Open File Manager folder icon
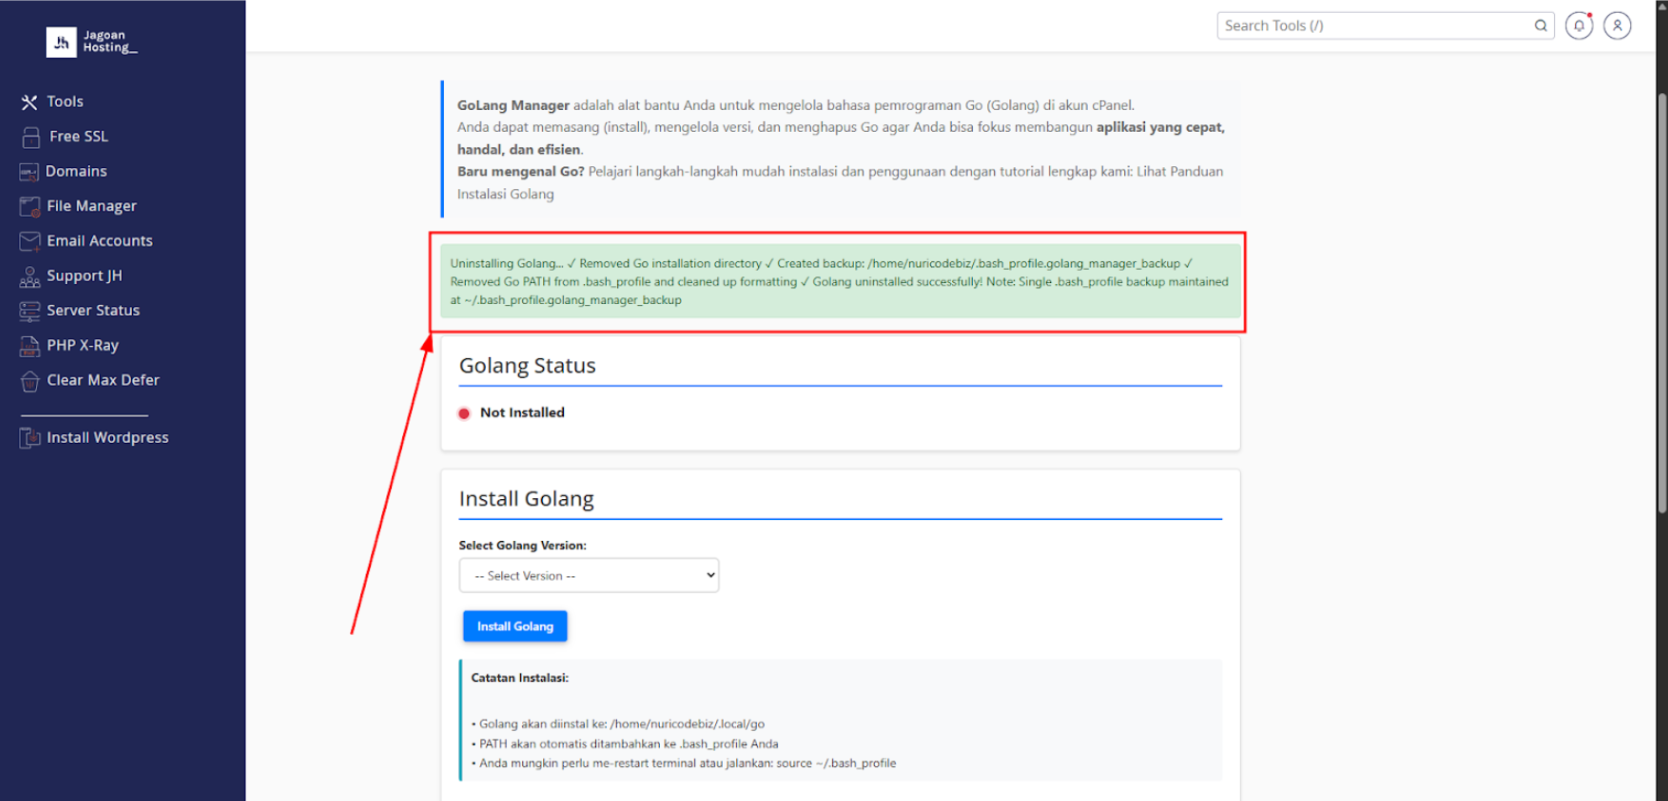The width and height of the screenshot is (1668, 801). (30, 207)
